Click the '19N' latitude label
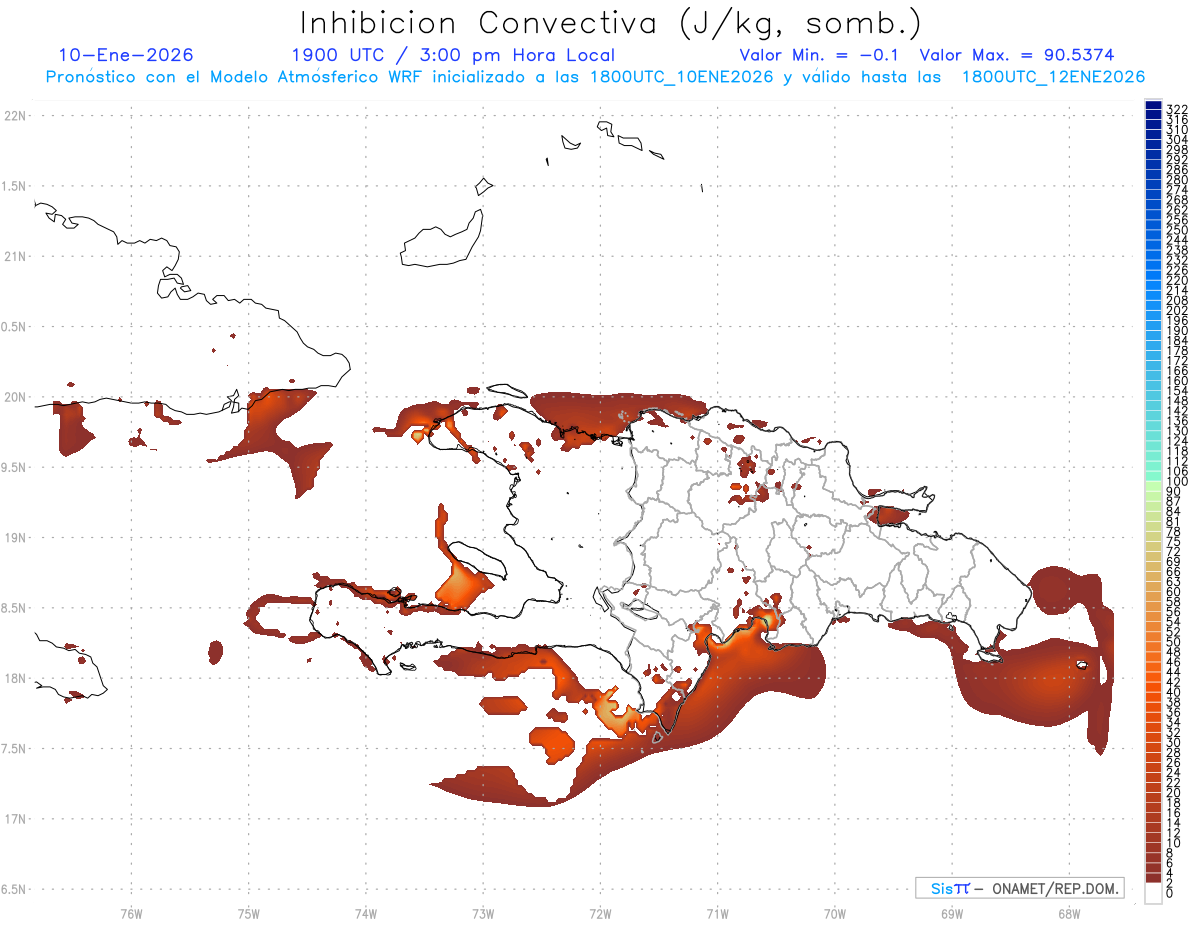 15,537
